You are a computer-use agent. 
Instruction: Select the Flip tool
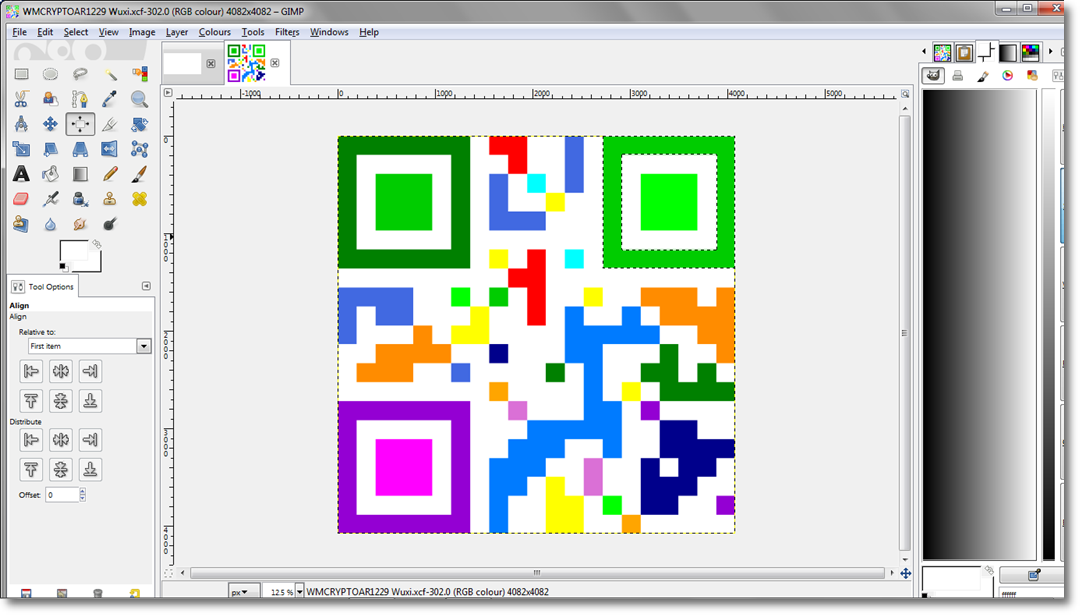(110, 149)
